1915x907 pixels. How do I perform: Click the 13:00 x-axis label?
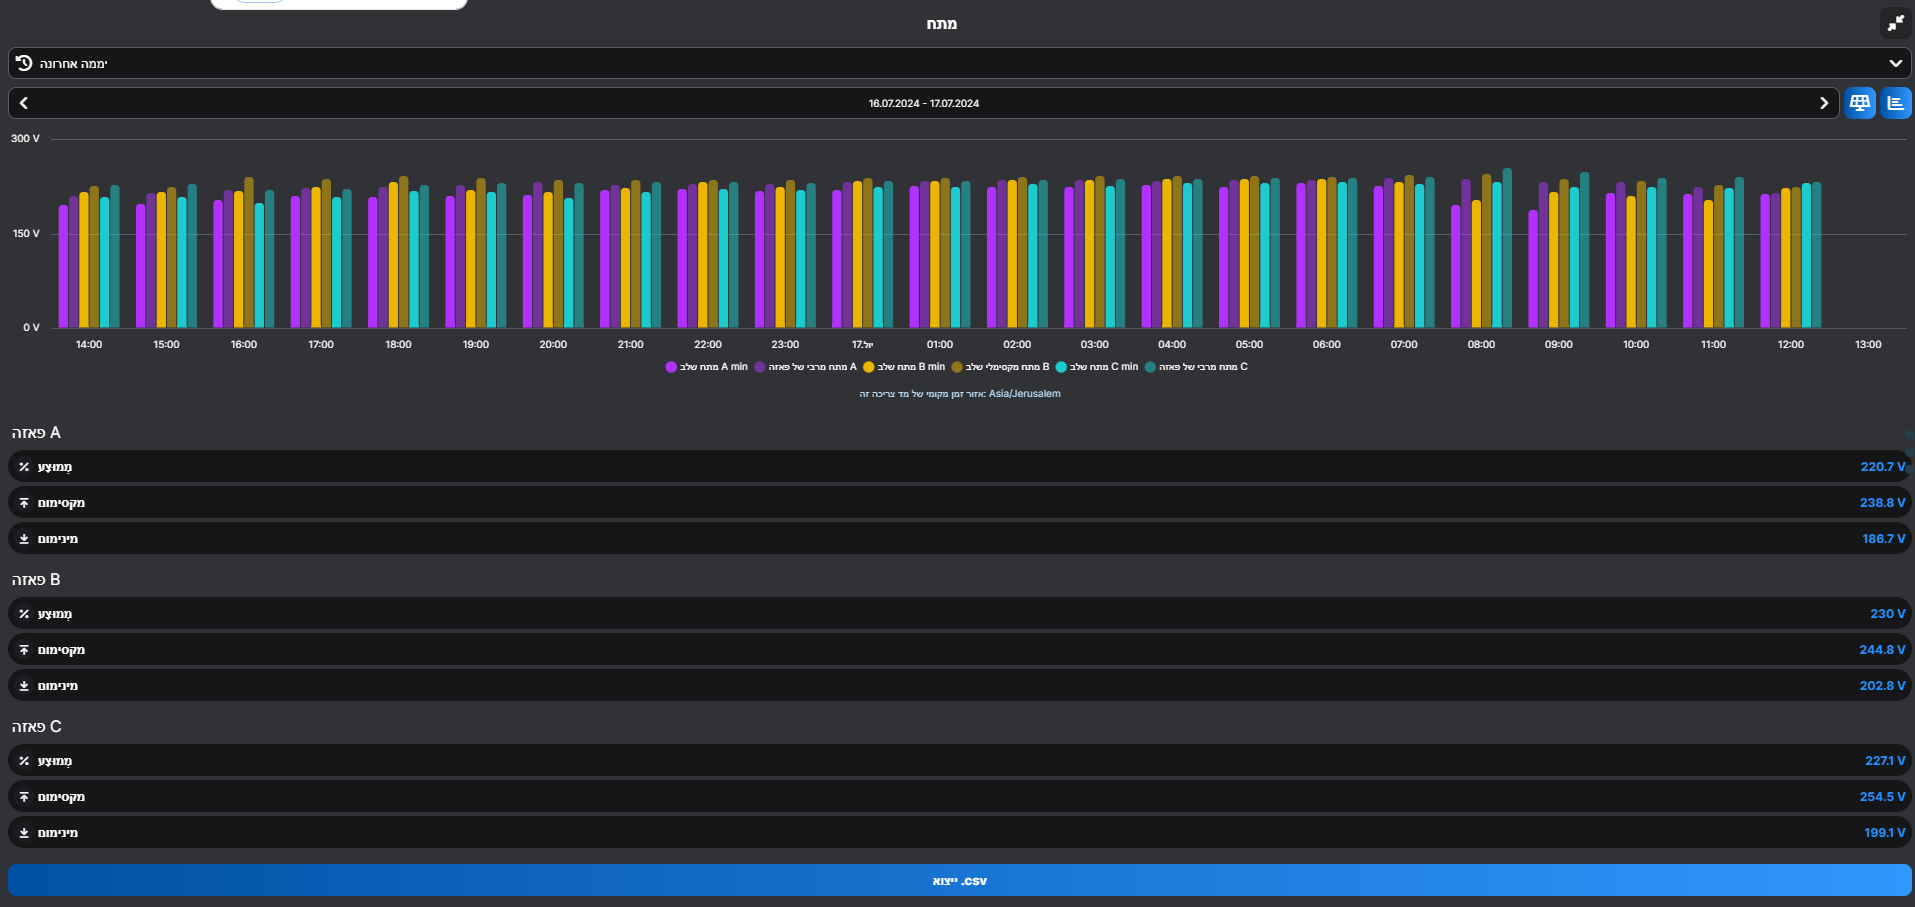tap(1868, 345)
